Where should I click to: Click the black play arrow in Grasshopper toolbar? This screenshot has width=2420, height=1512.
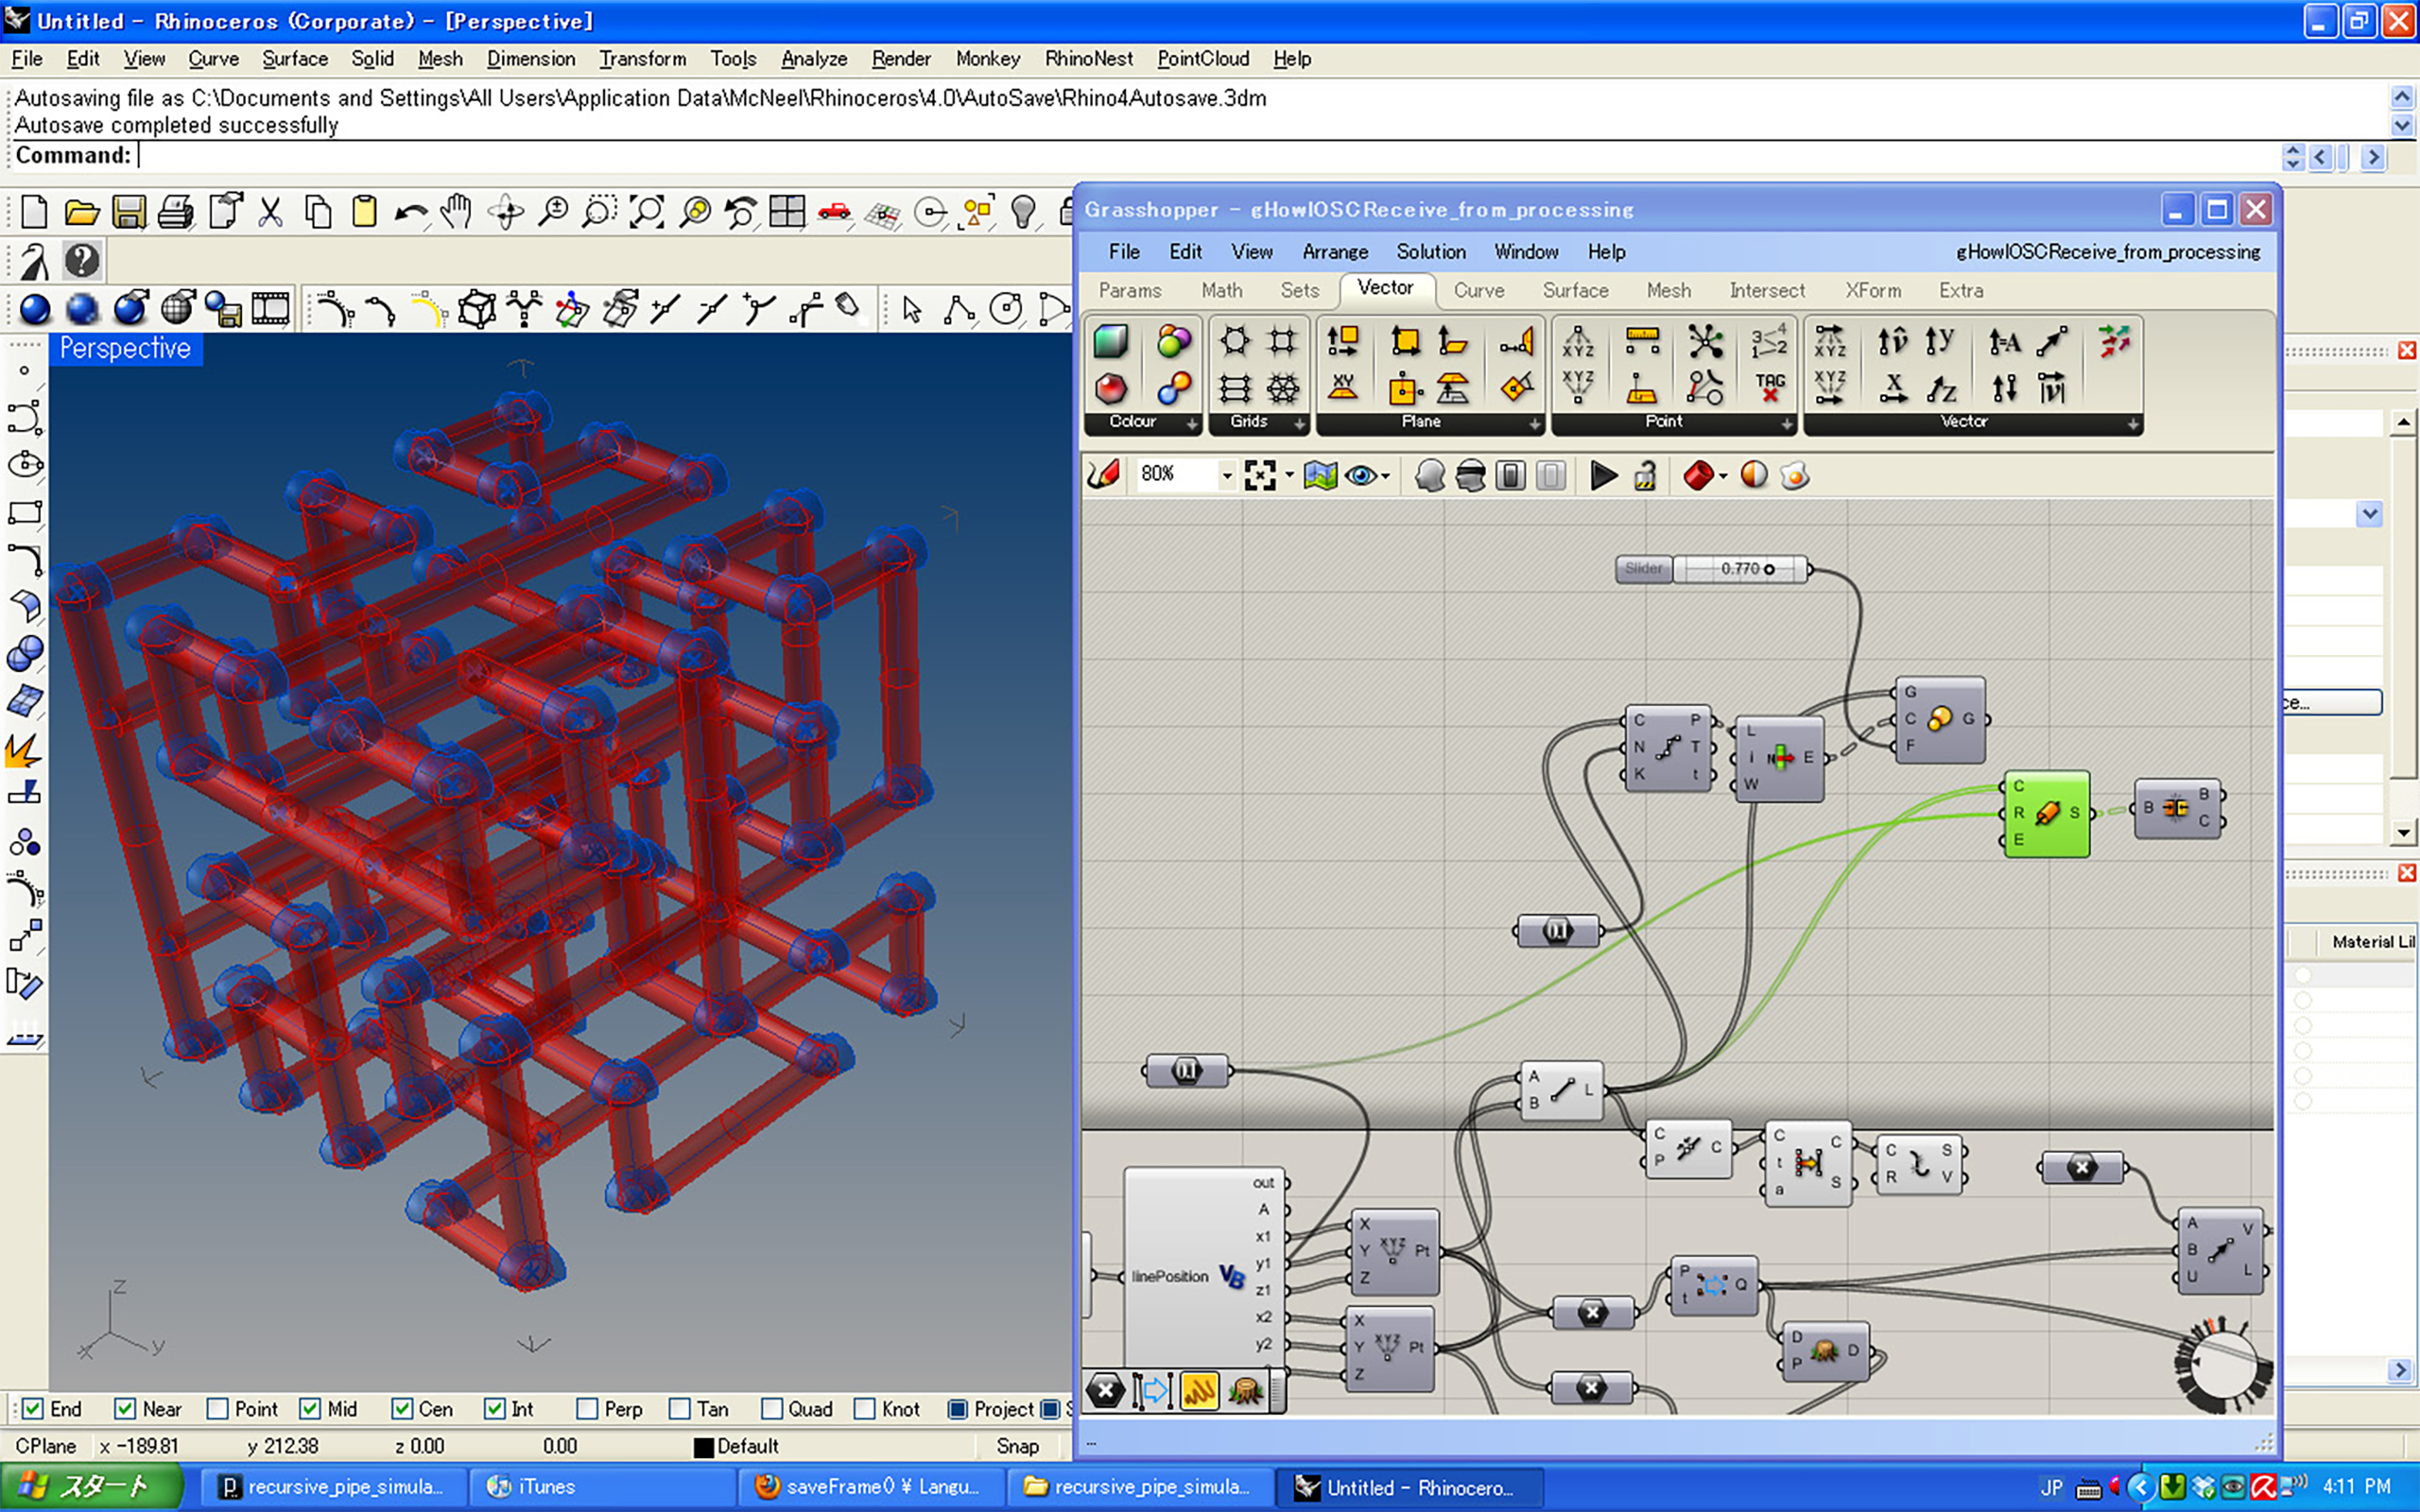1603,476
